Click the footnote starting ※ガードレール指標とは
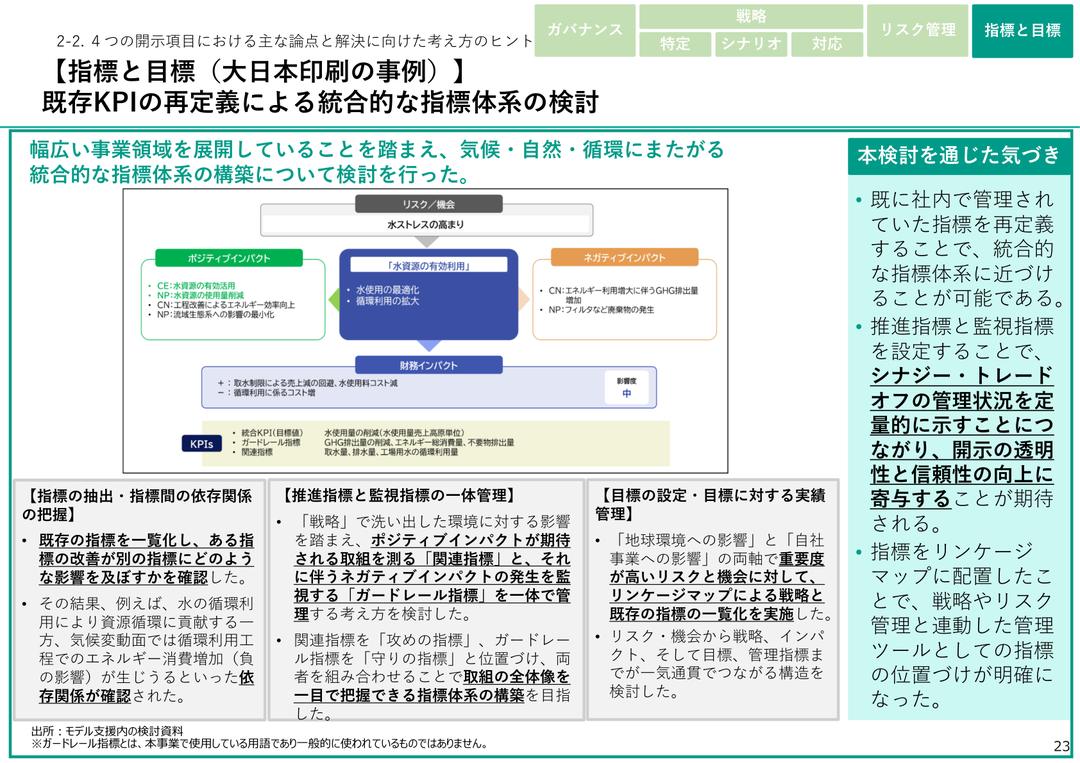Viewport: 1080px width, 763px height. 260,744
